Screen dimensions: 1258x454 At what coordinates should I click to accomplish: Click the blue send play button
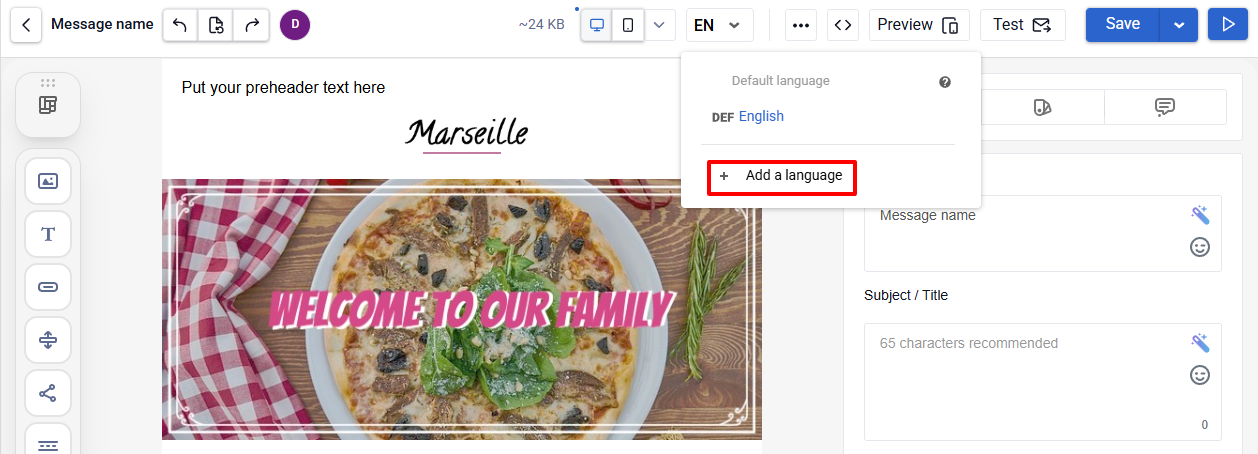click(x=1228, y=25)
